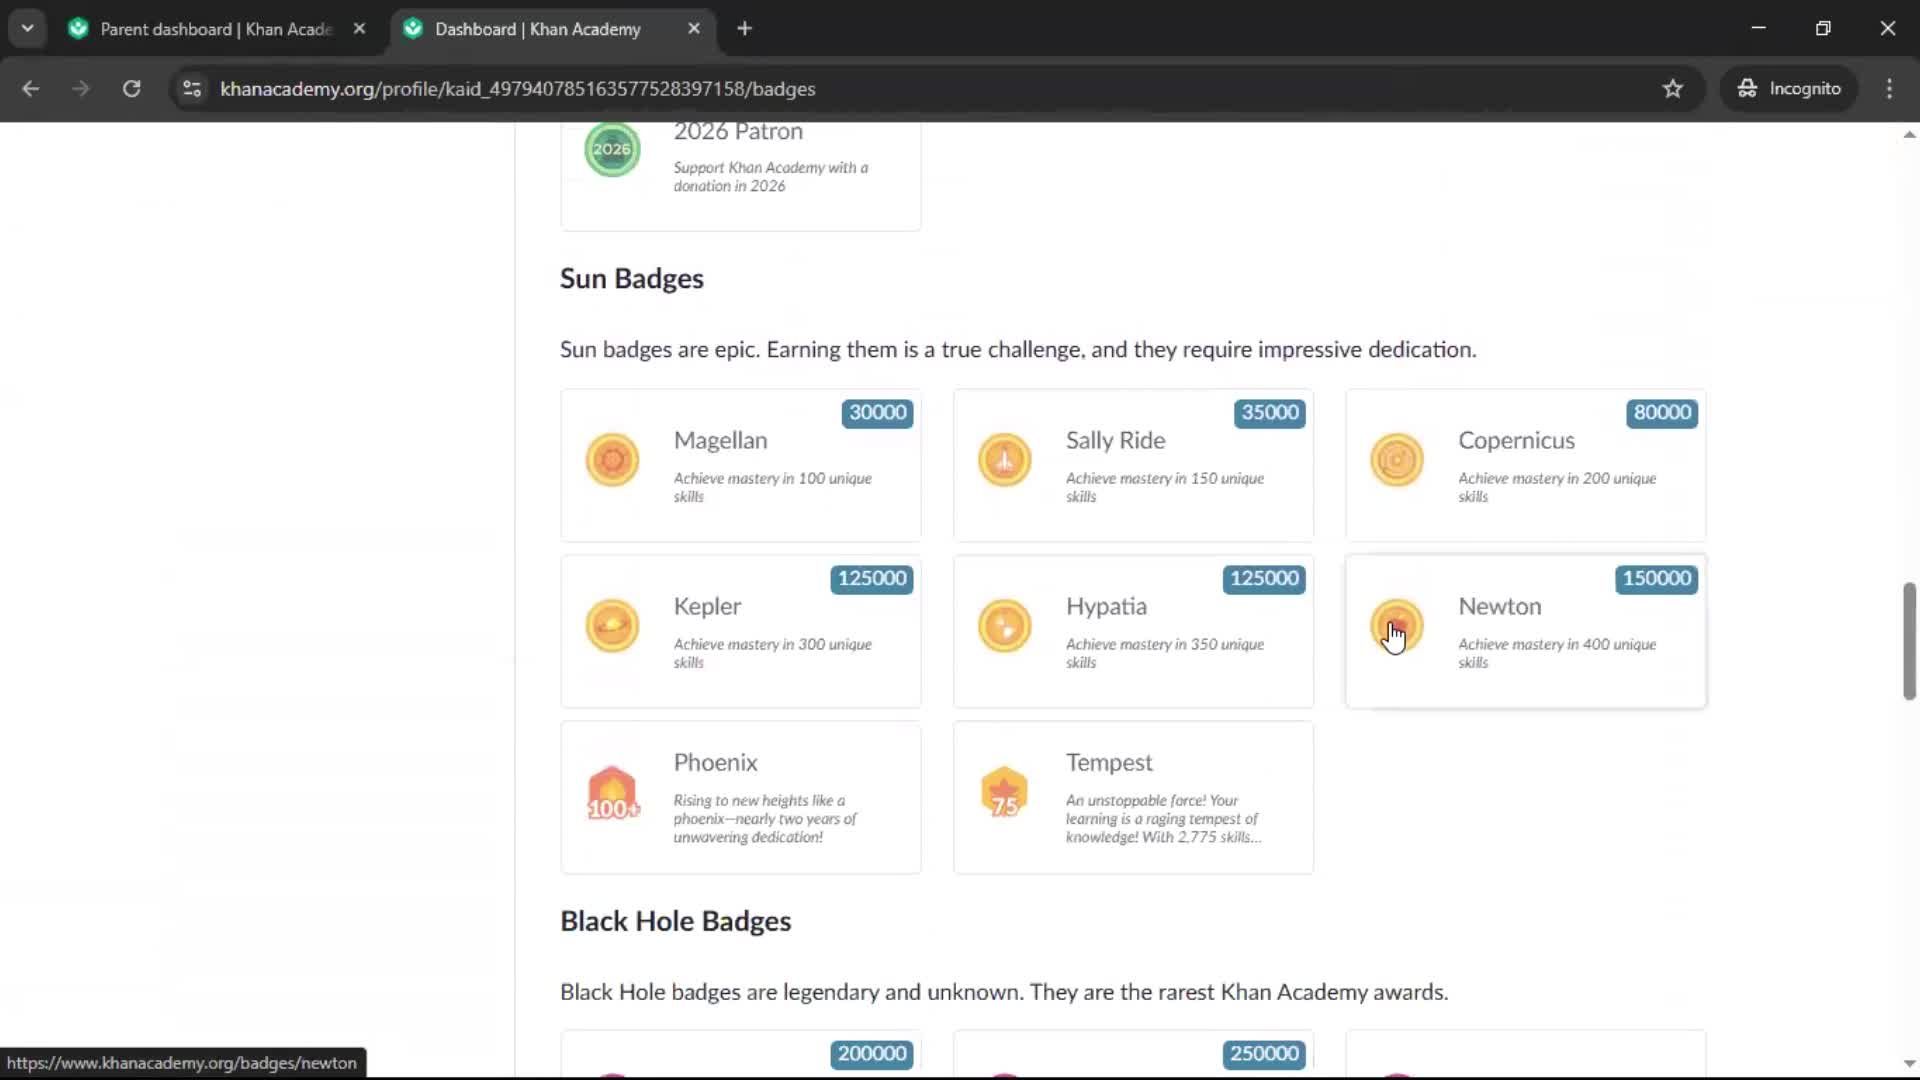Screen dimensions: 1920x1080
Task: Click the Black Hole Badges heading
Action: (x=675, y=921)
